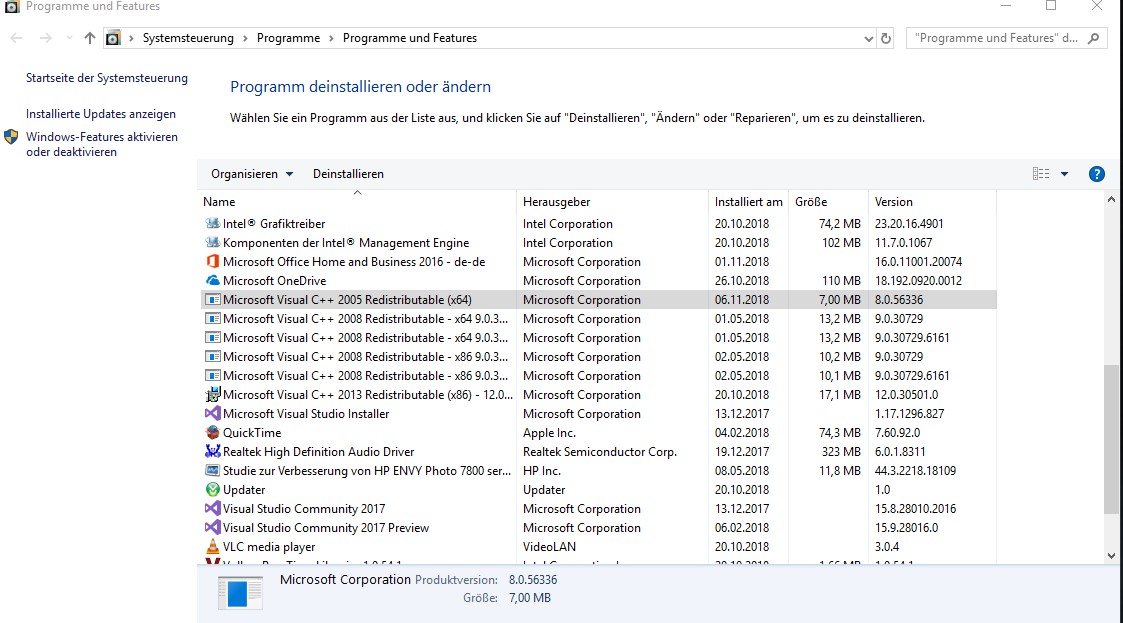Click the Updater program icon

212,490
